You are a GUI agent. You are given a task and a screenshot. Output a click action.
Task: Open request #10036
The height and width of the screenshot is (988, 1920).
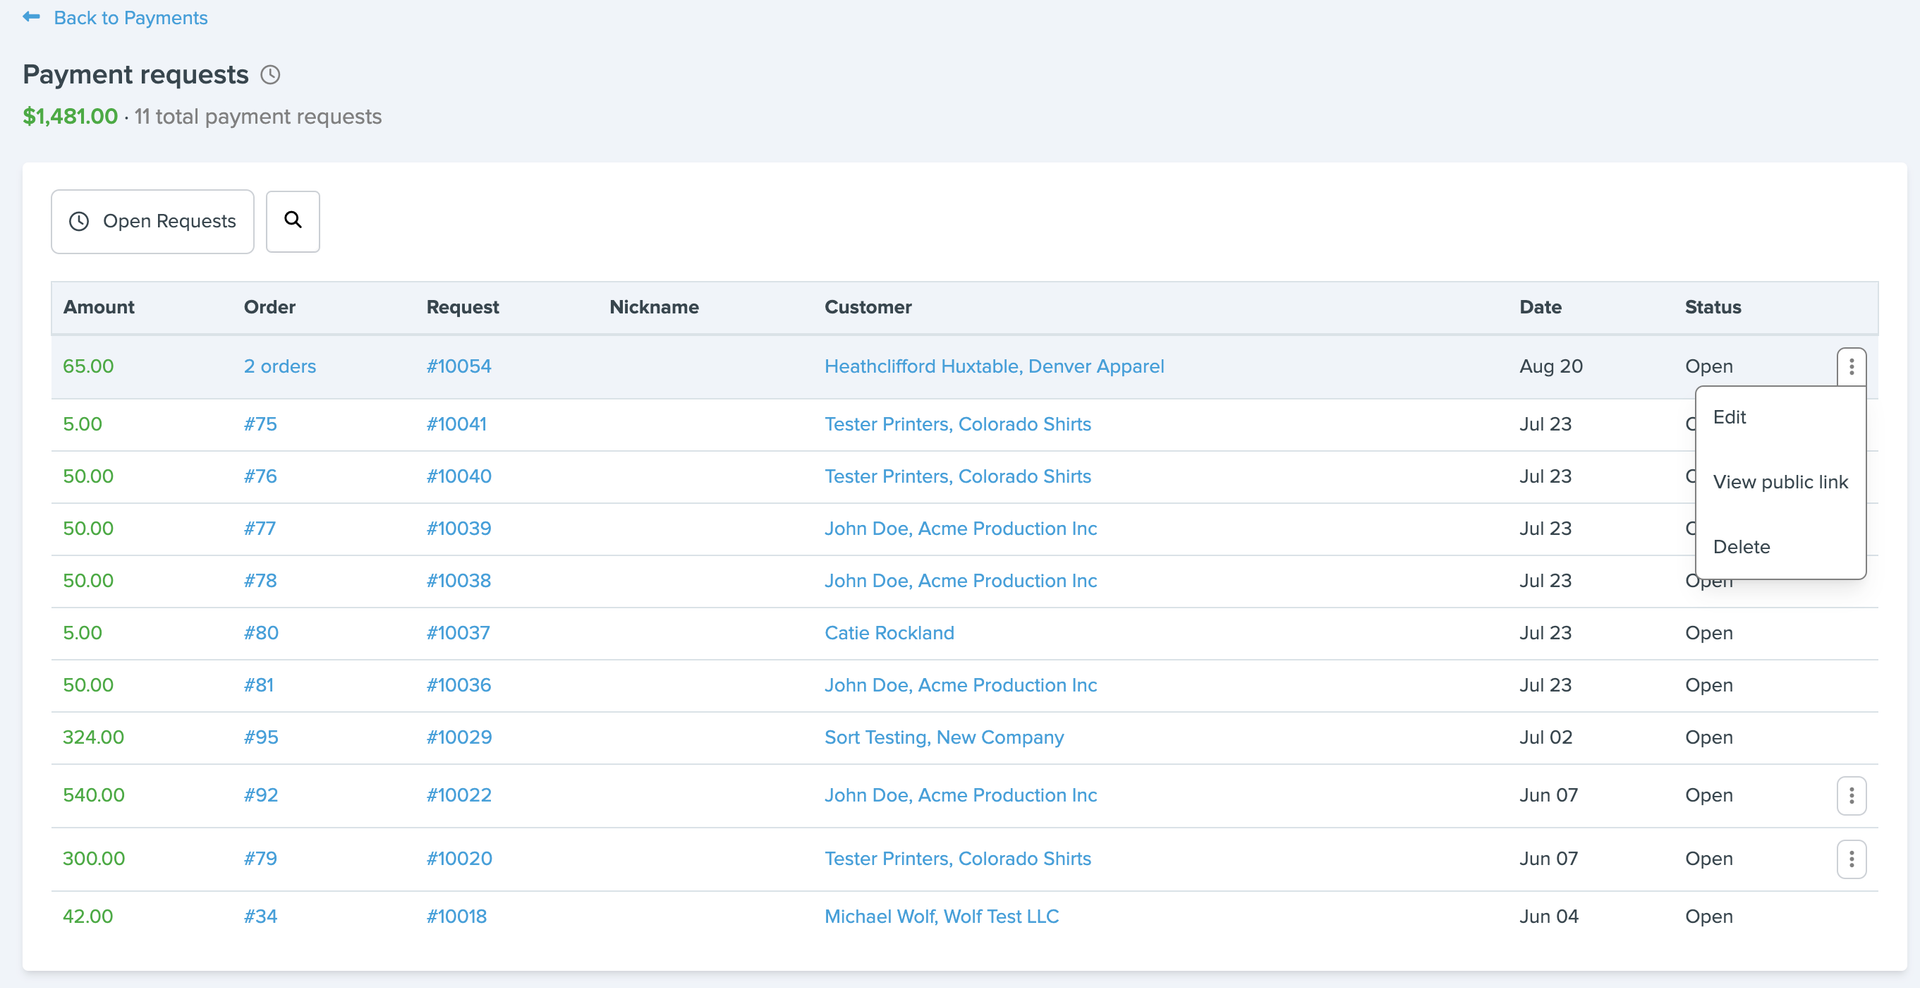point(459,685)
